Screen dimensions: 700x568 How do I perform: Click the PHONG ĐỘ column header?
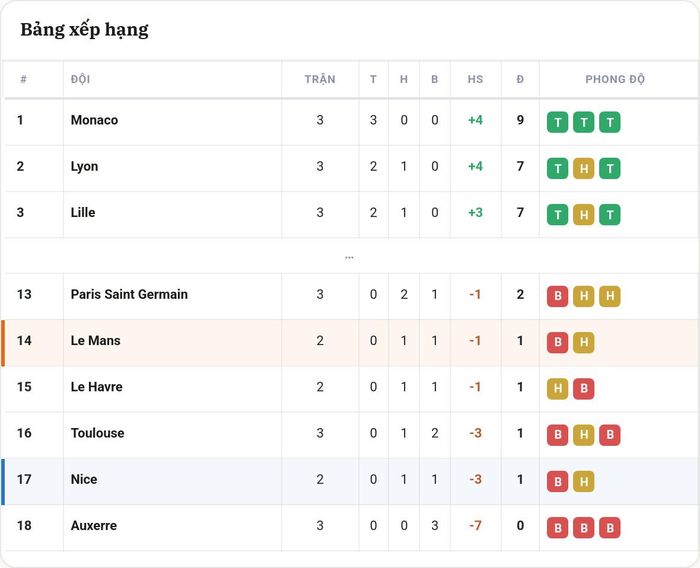click(x=615, y=79)
